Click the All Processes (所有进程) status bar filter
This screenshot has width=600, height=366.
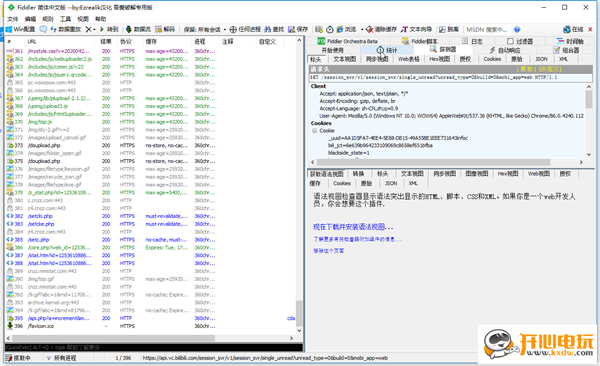pyautogui.click(x=61, y=358)
